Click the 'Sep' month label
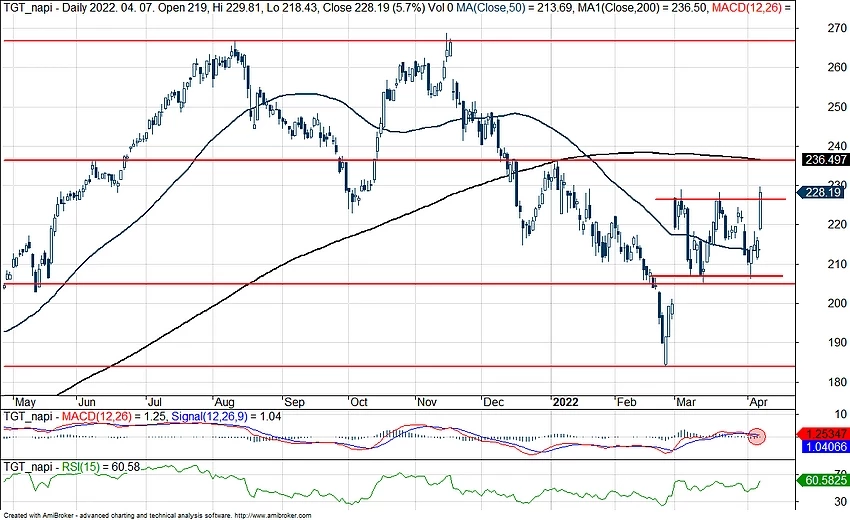The height and width of the screenshot is (520, 850). click(294, 402)
